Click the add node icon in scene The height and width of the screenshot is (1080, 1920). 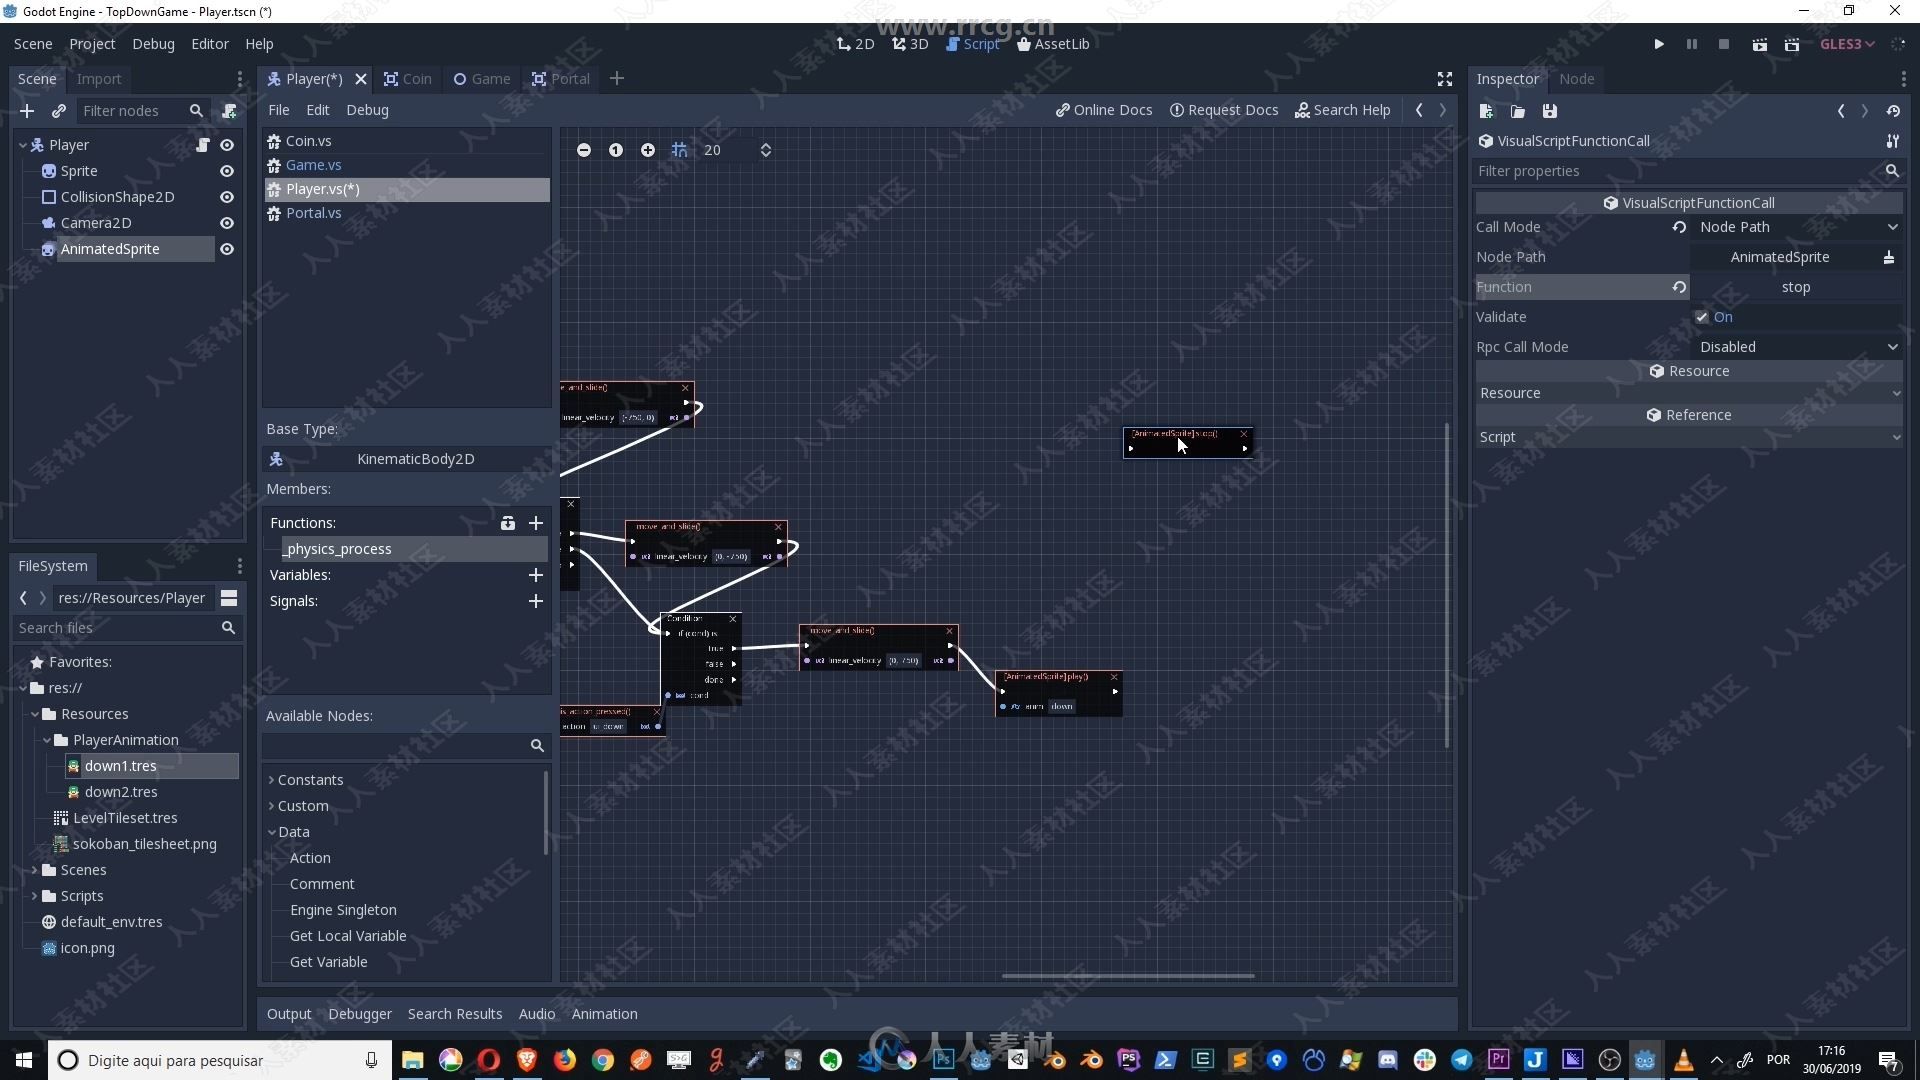(26, 111)
